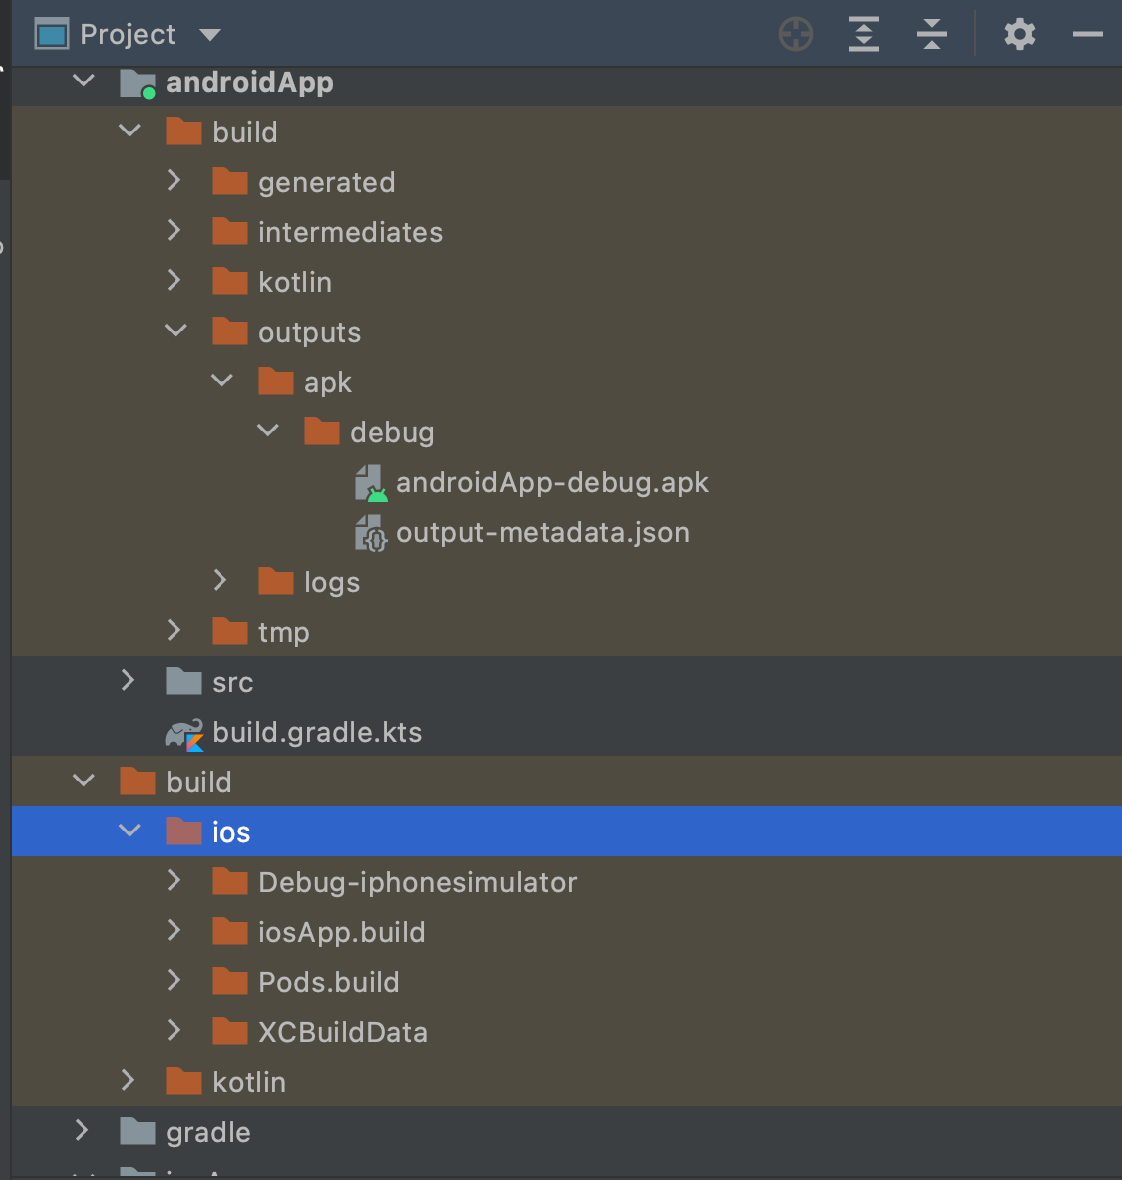
Task: Click the Select Opened File crosshair icon
Action: click(795, 33)
